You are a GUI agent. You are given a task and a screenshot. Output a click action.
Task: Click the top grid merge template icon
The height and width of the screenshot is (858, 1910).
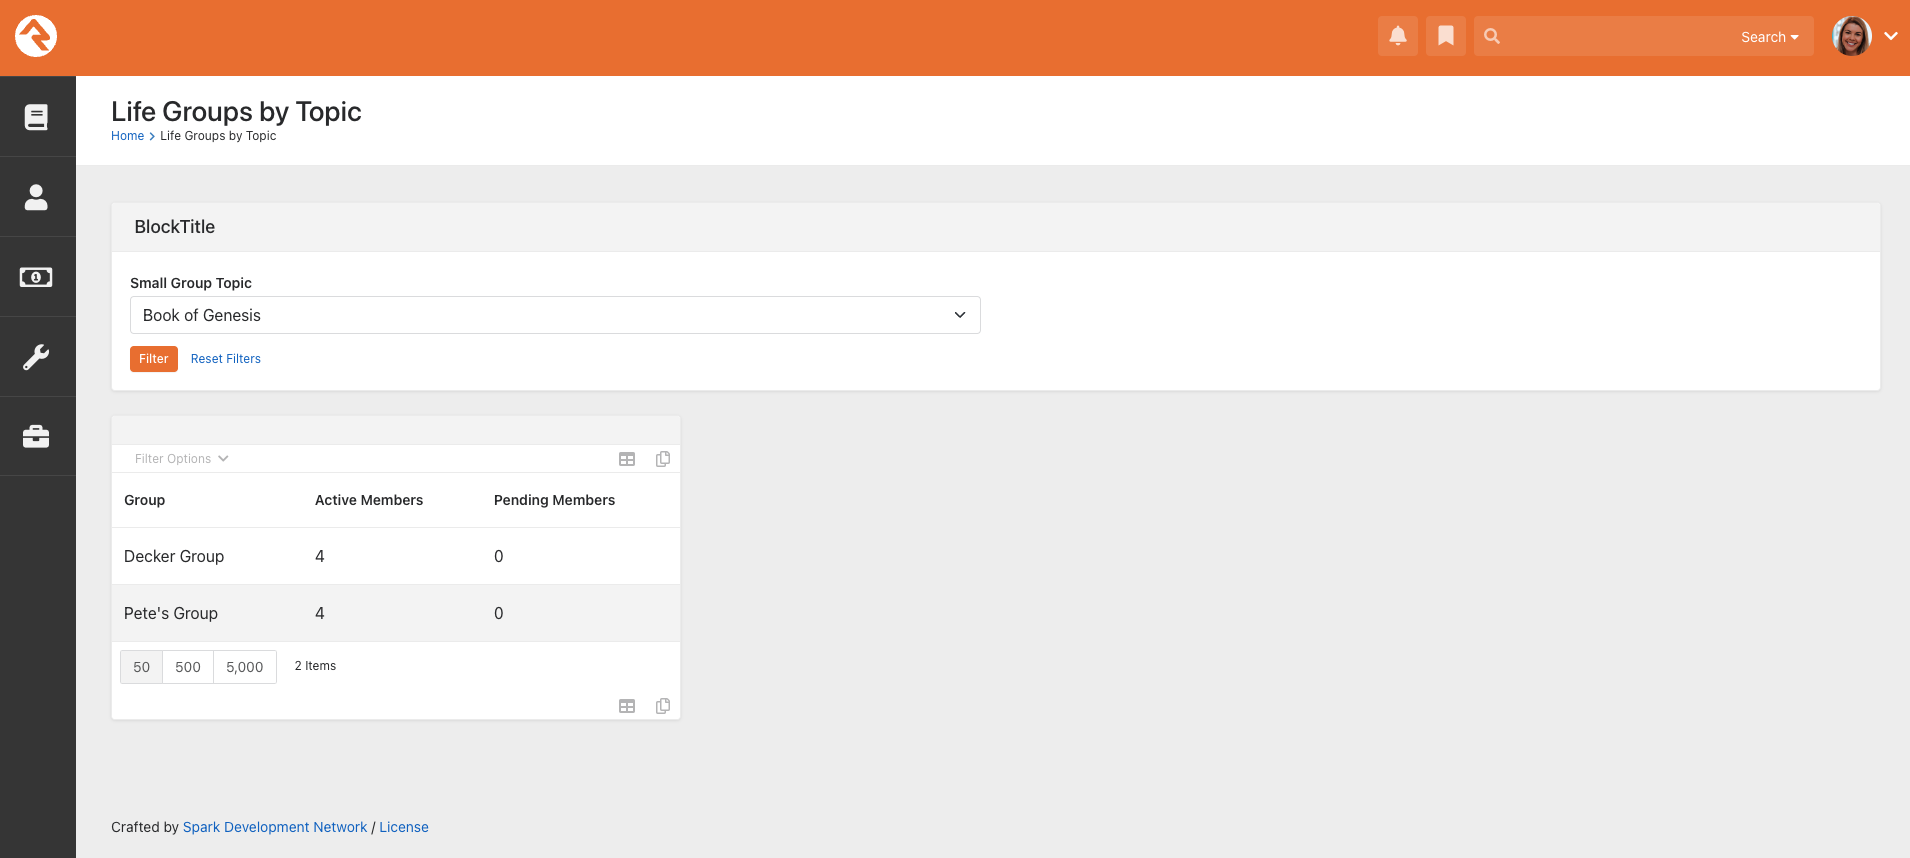[663, 459]
